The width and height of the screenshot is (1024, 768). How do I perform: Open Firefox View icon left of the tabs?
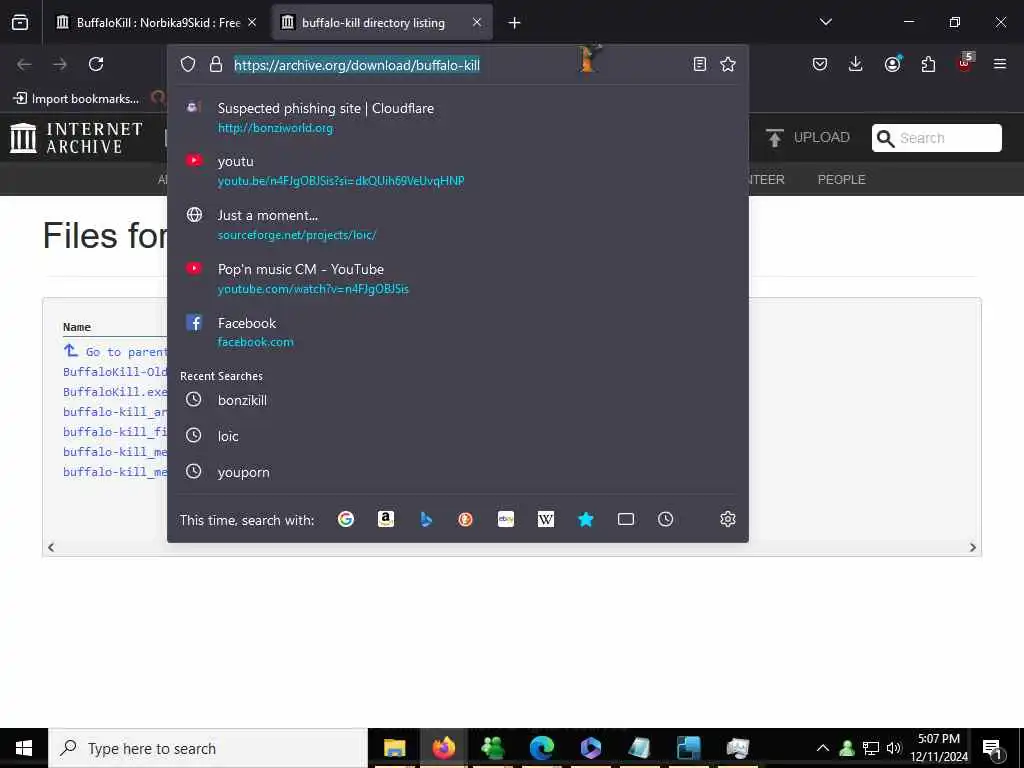tap(20, 23)
